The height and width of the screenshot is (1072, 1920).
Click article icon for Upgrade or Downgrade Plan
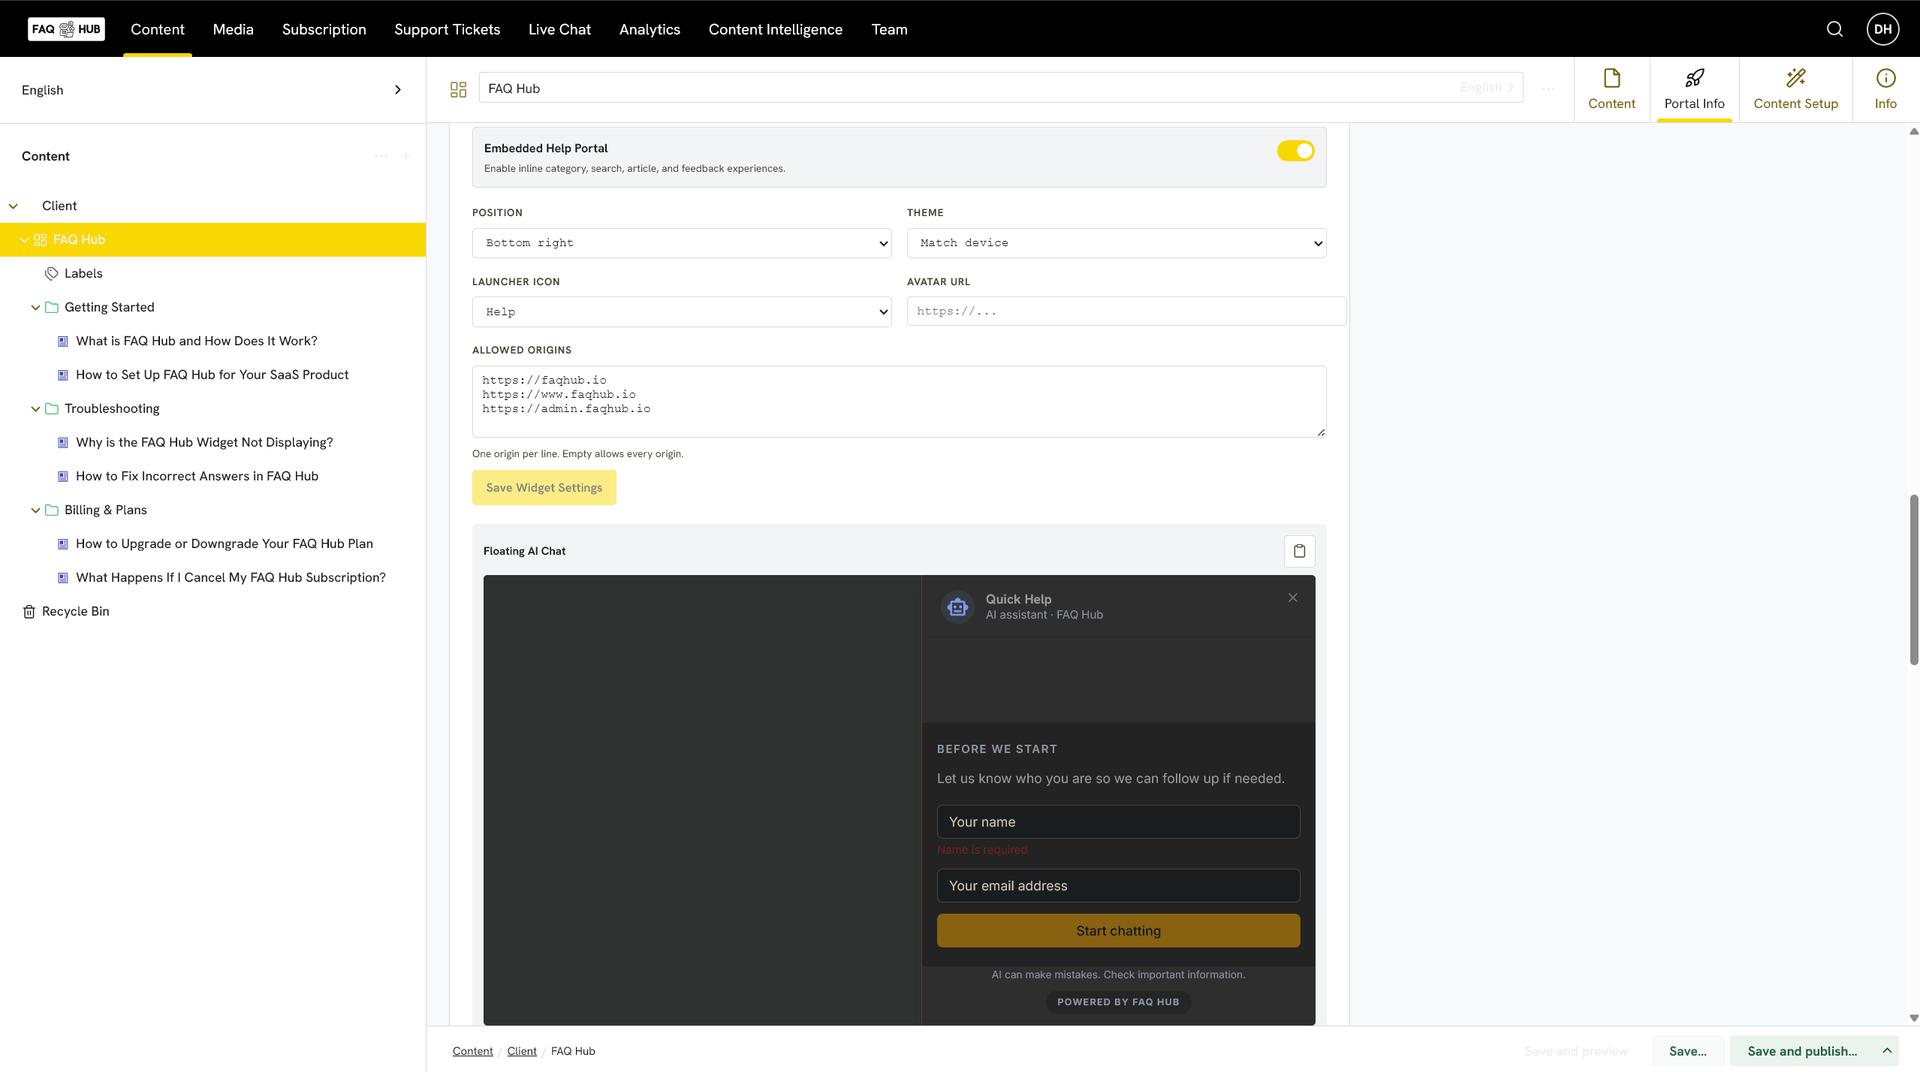tap(63, 544)
